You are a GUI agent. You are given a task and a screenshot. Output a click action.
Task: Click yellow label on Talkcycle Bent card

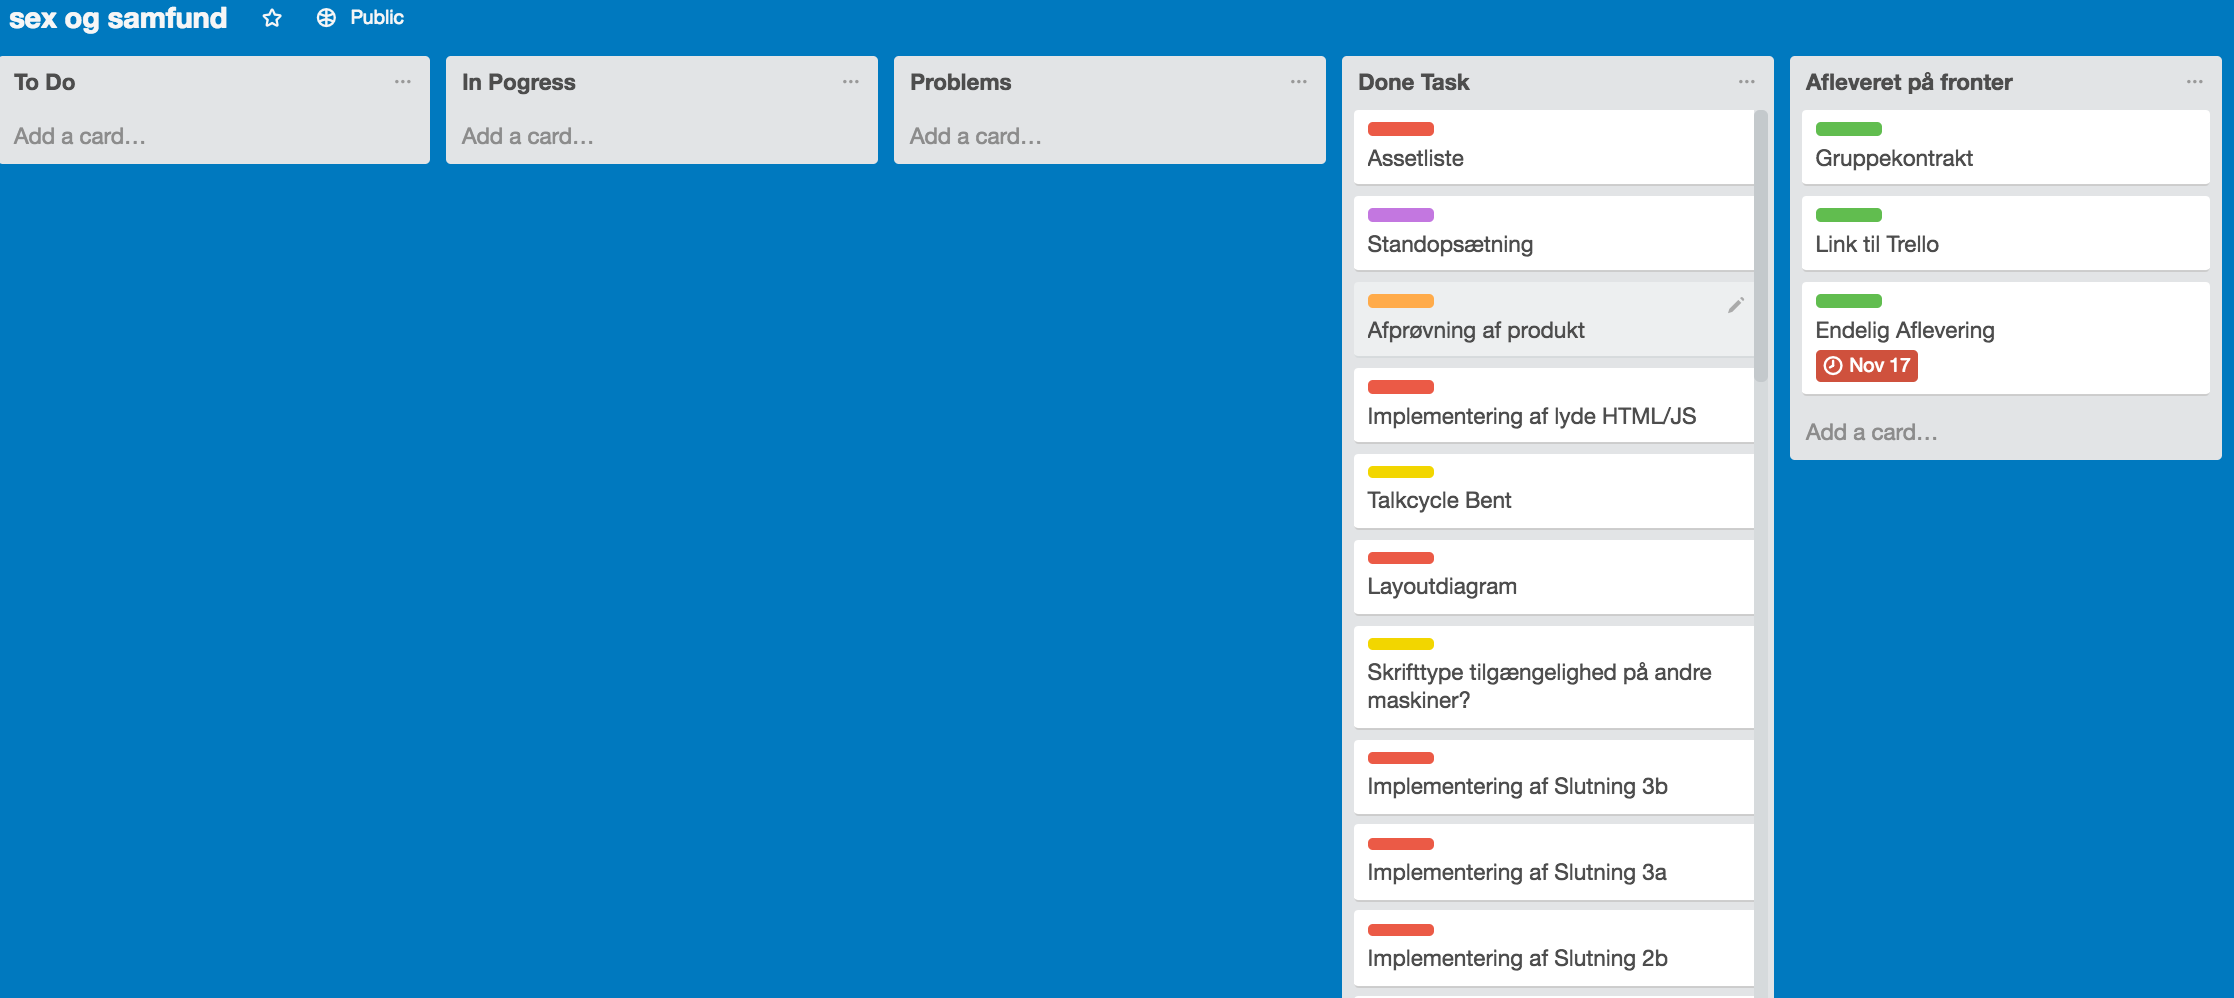tap(1401, 472)
